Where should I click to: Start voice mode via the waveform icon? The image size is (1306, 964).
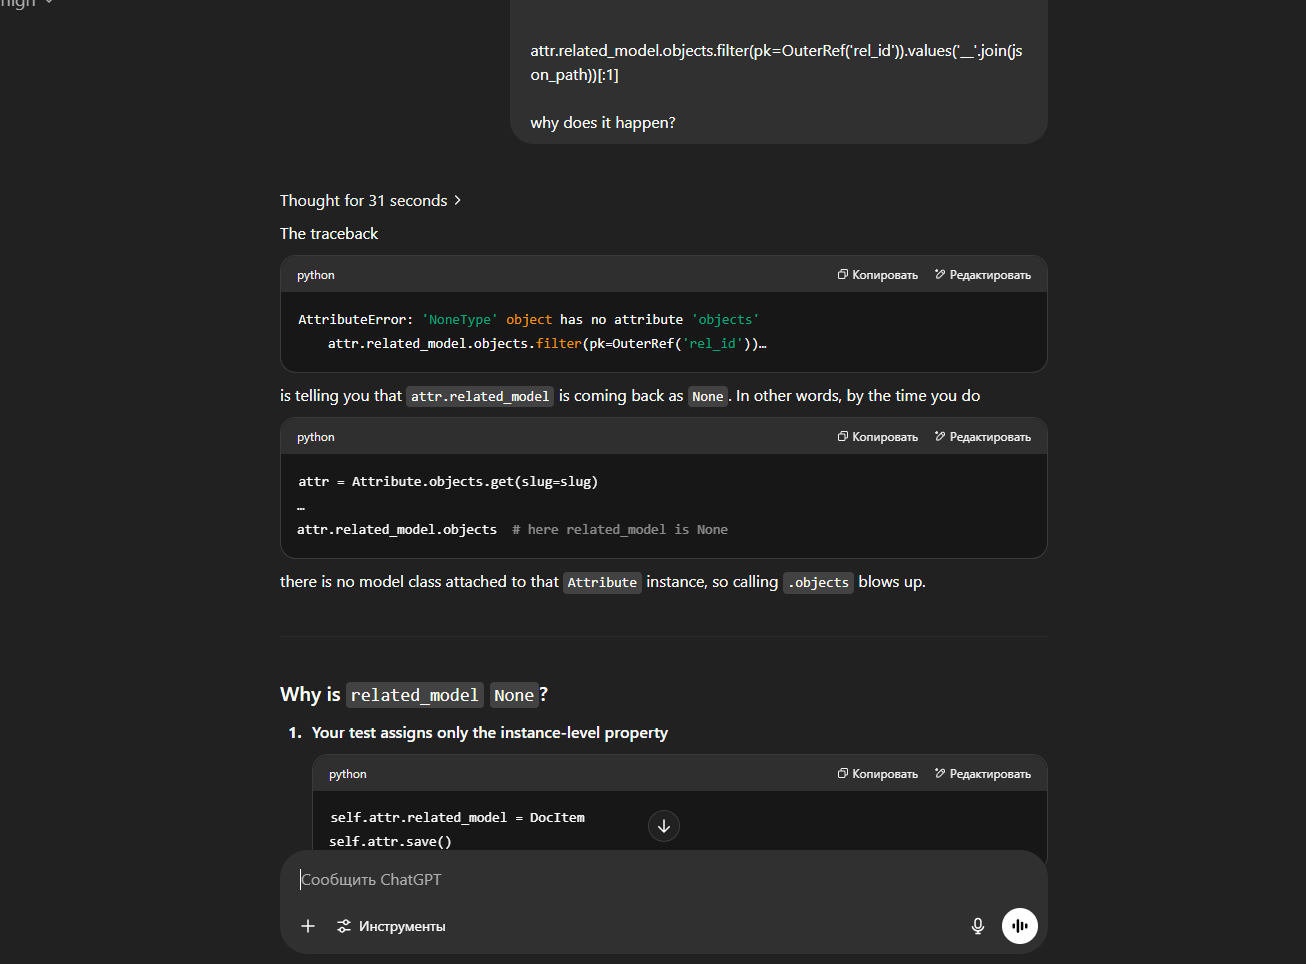coord(1019,926)
